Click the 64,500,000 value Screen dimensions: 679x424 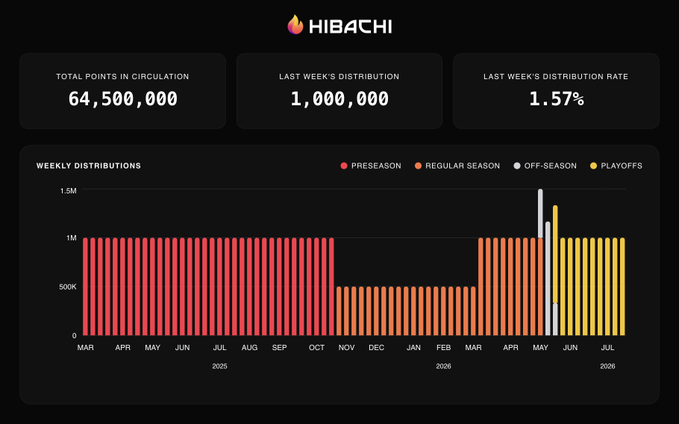point(123,99)
